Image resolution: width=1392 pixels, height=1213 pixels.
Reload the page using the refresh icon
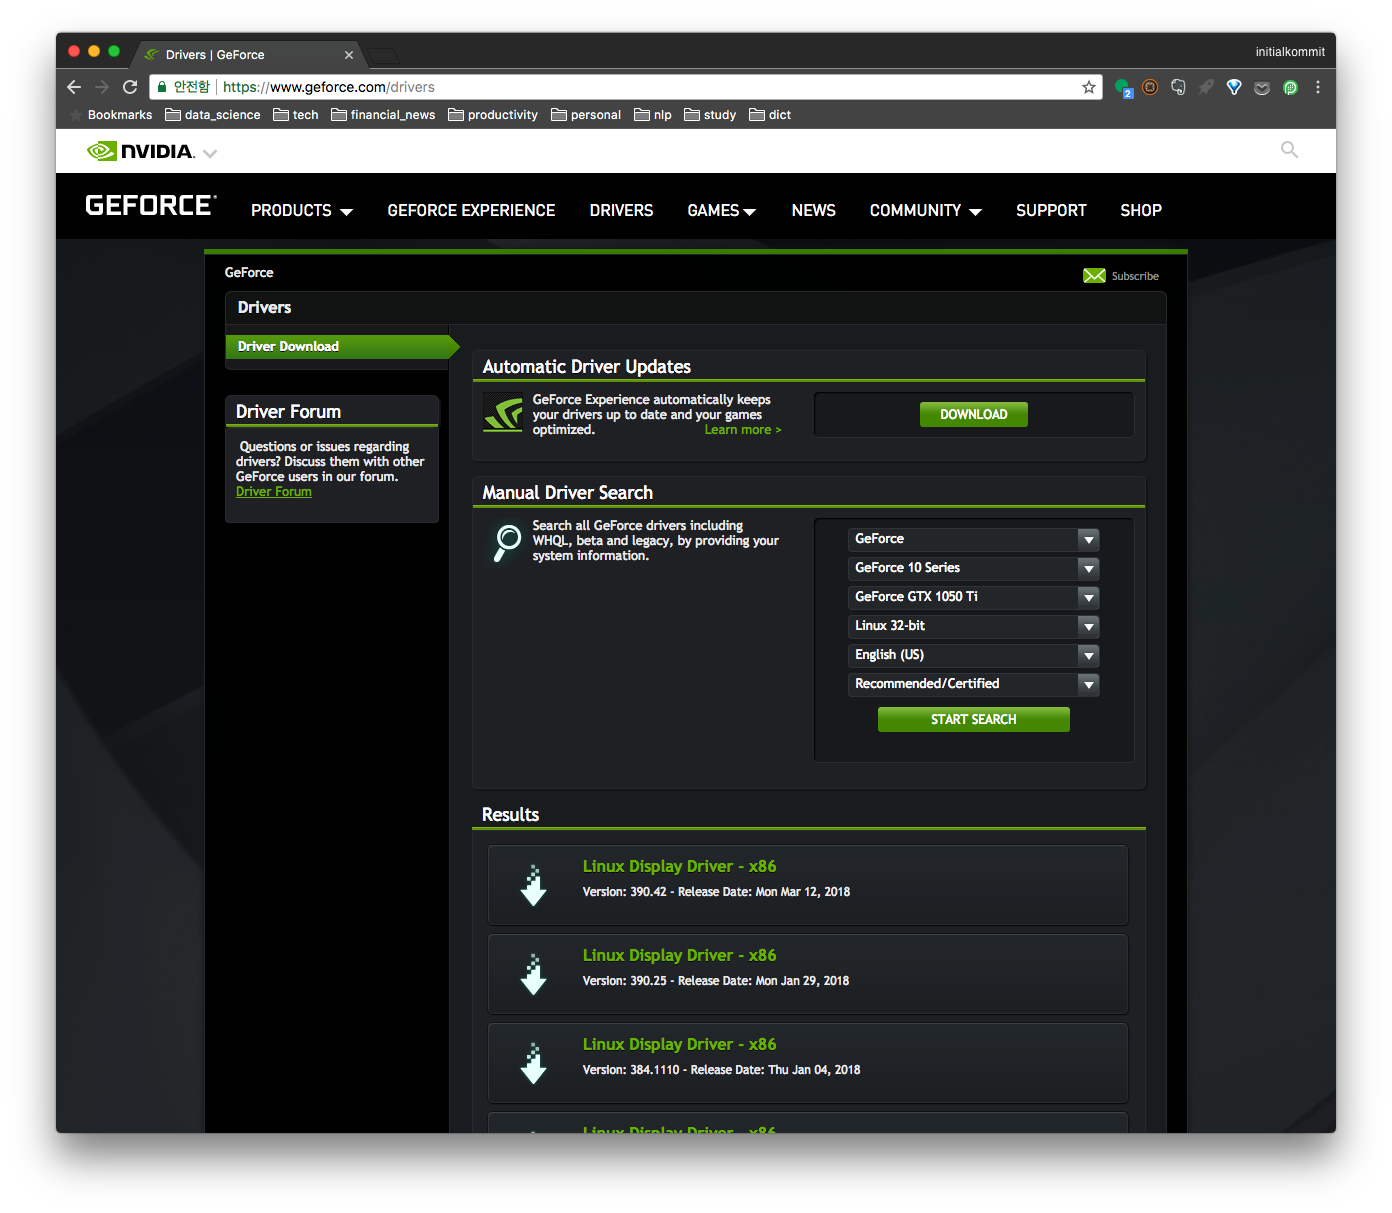pos(130,87)
